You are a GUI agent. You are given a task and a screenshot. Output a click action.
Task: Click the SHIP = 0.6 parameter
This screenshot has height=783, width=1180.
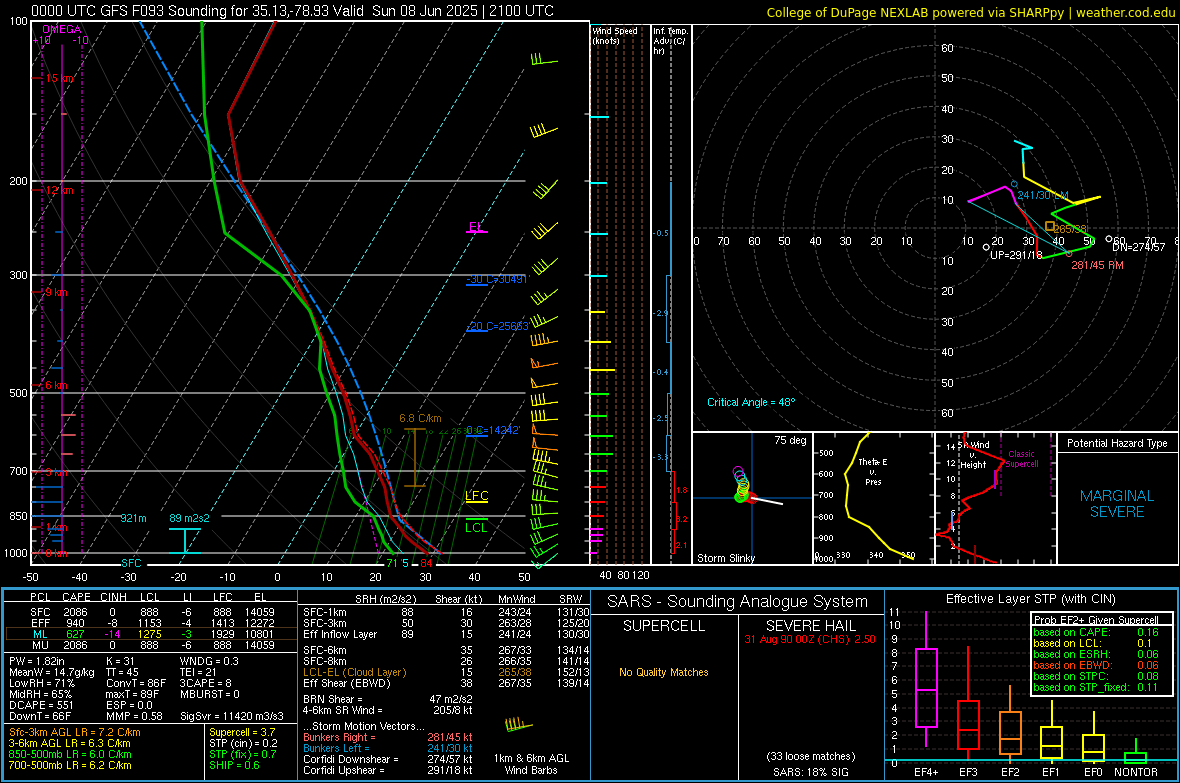click(x=234, y=765)
